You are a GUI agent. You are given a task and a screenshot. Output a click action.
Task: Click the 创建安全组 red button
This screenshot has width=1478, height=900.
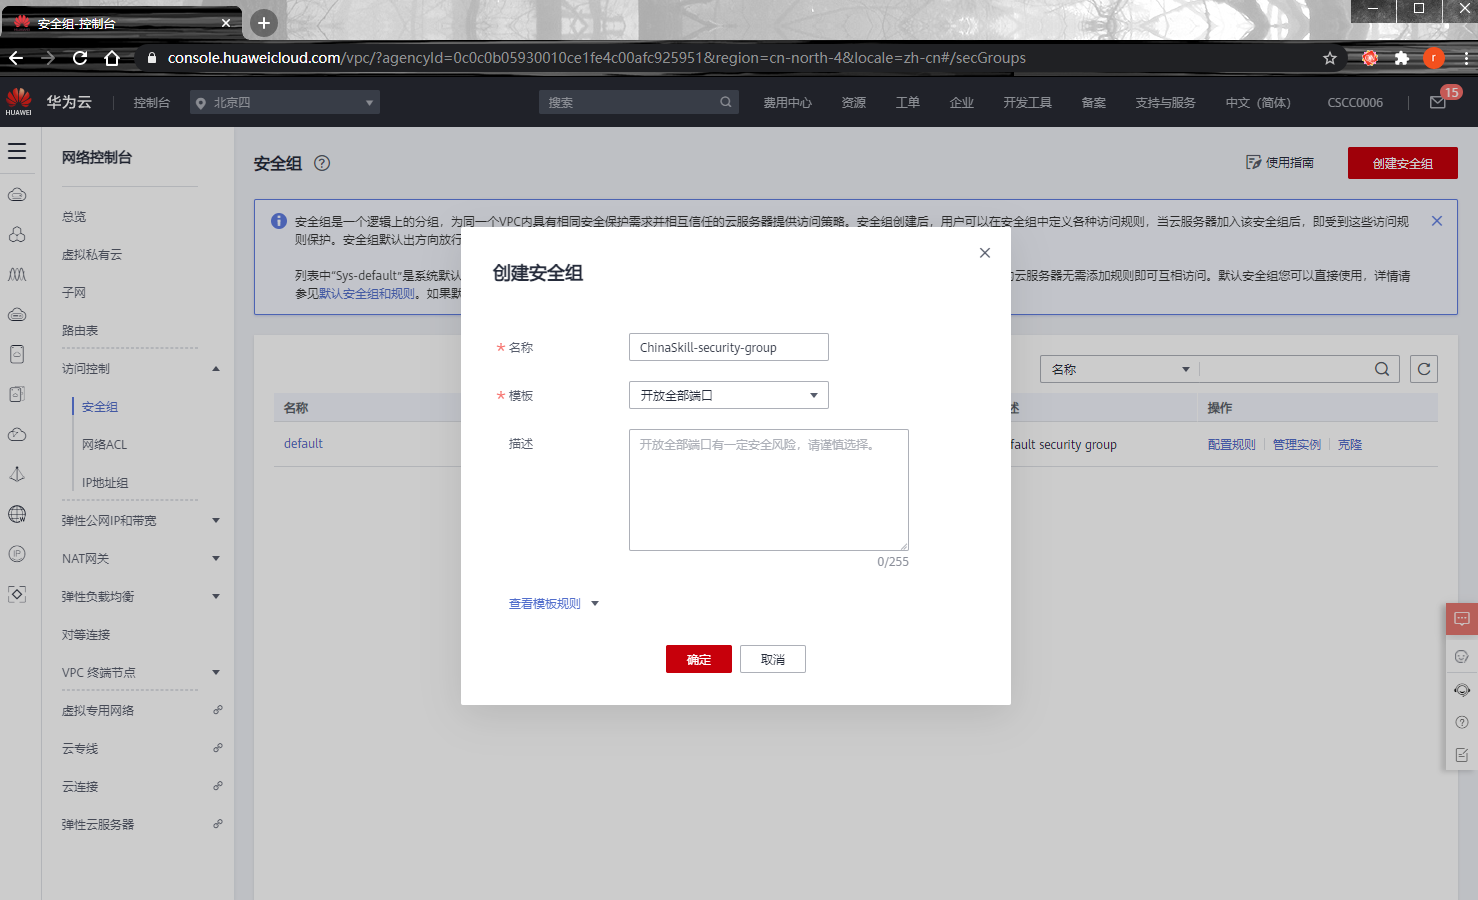point(1402,163)
